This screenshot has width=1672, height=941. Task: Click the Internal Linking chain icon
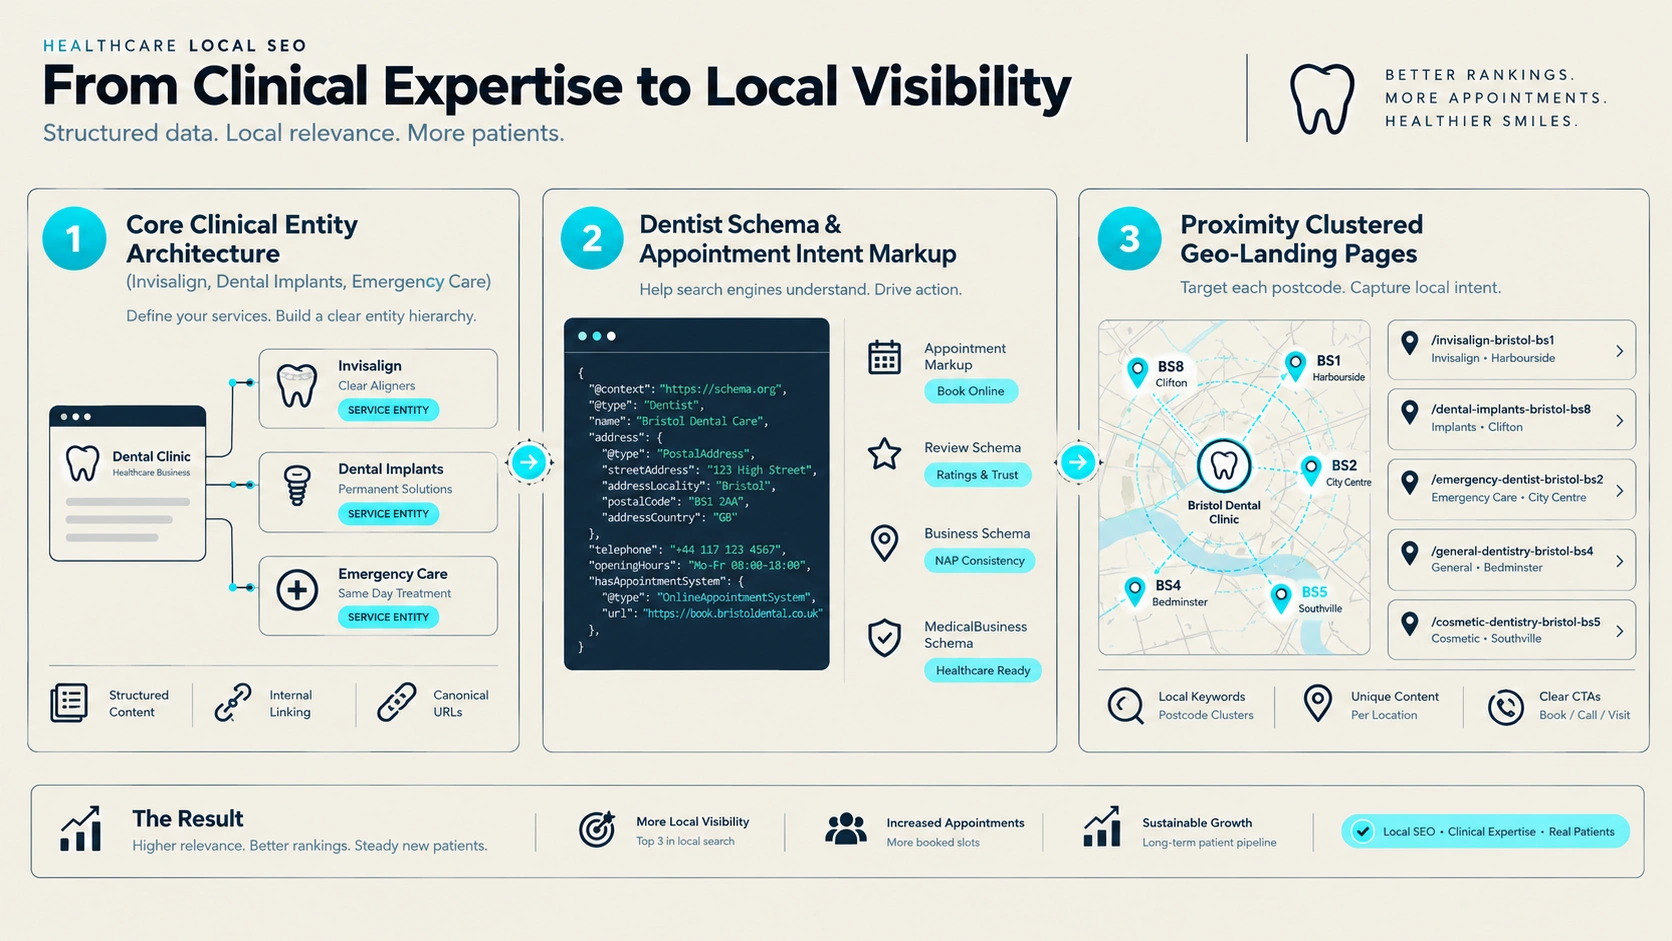[233, 703]
